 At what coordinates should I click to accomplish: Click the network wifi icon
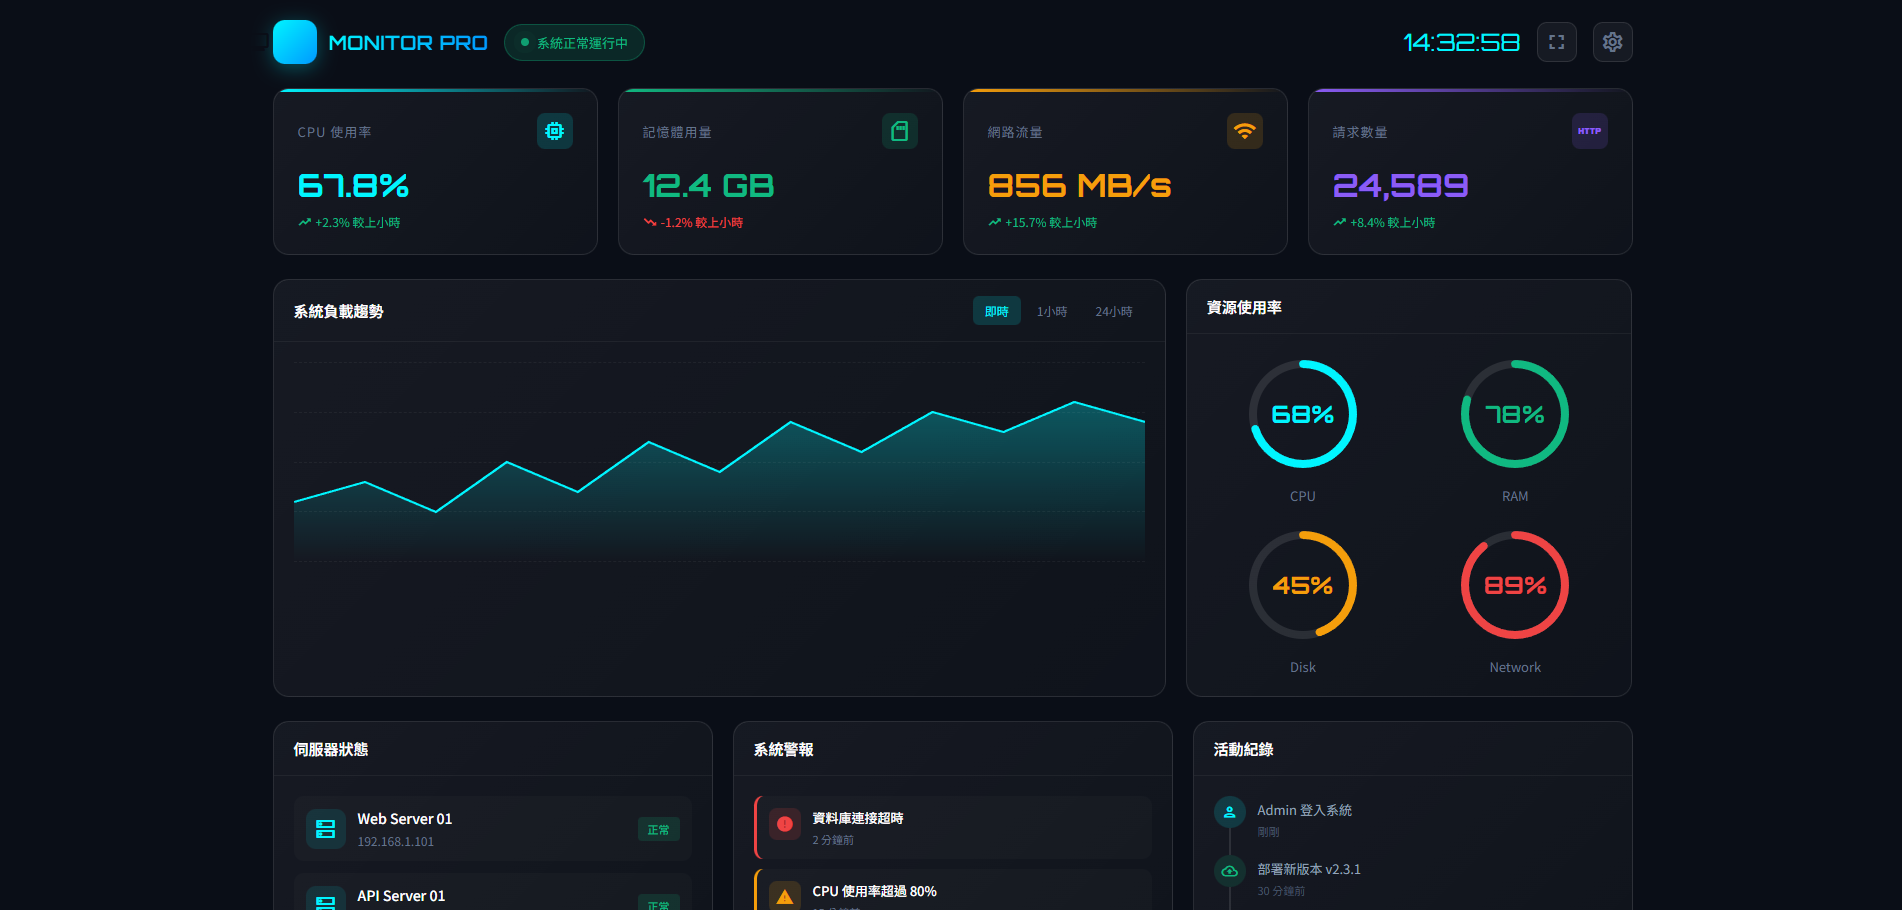[1244, 131]
